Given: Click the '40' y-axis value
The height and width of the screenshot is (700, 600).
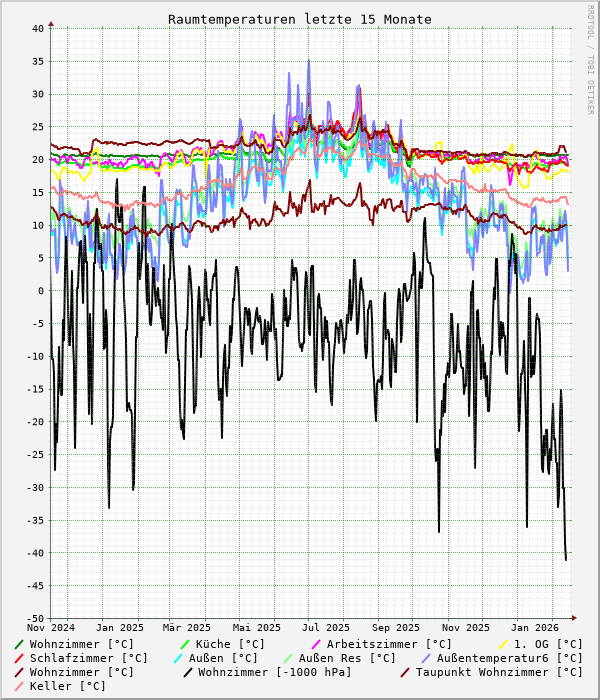Looking at the screenshot, I should [x=38, y=29].
